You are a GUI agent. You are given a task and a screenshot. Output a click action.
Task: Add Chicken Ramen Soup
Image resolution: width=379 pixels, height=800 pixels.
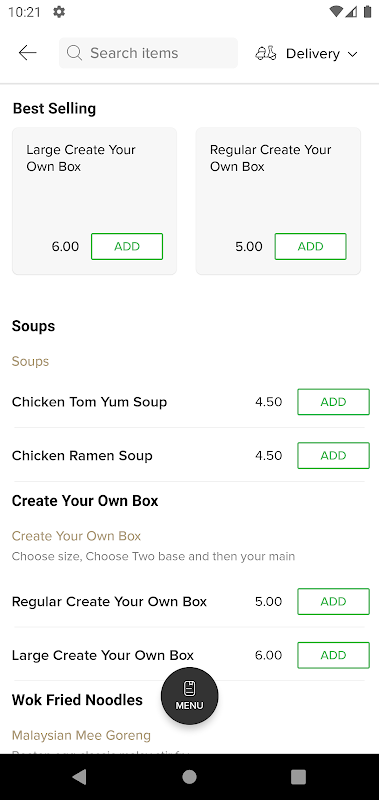coord(334,456)
